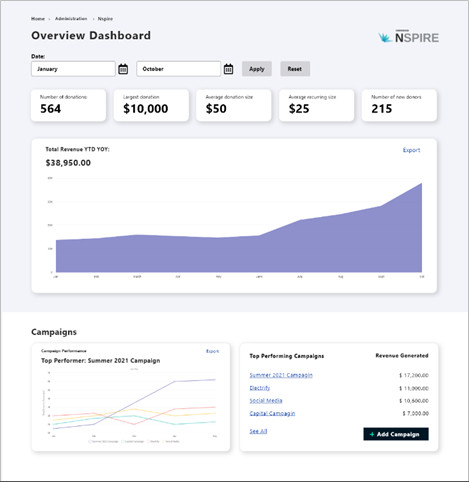Click See All campaigns link

click(258, 431)
